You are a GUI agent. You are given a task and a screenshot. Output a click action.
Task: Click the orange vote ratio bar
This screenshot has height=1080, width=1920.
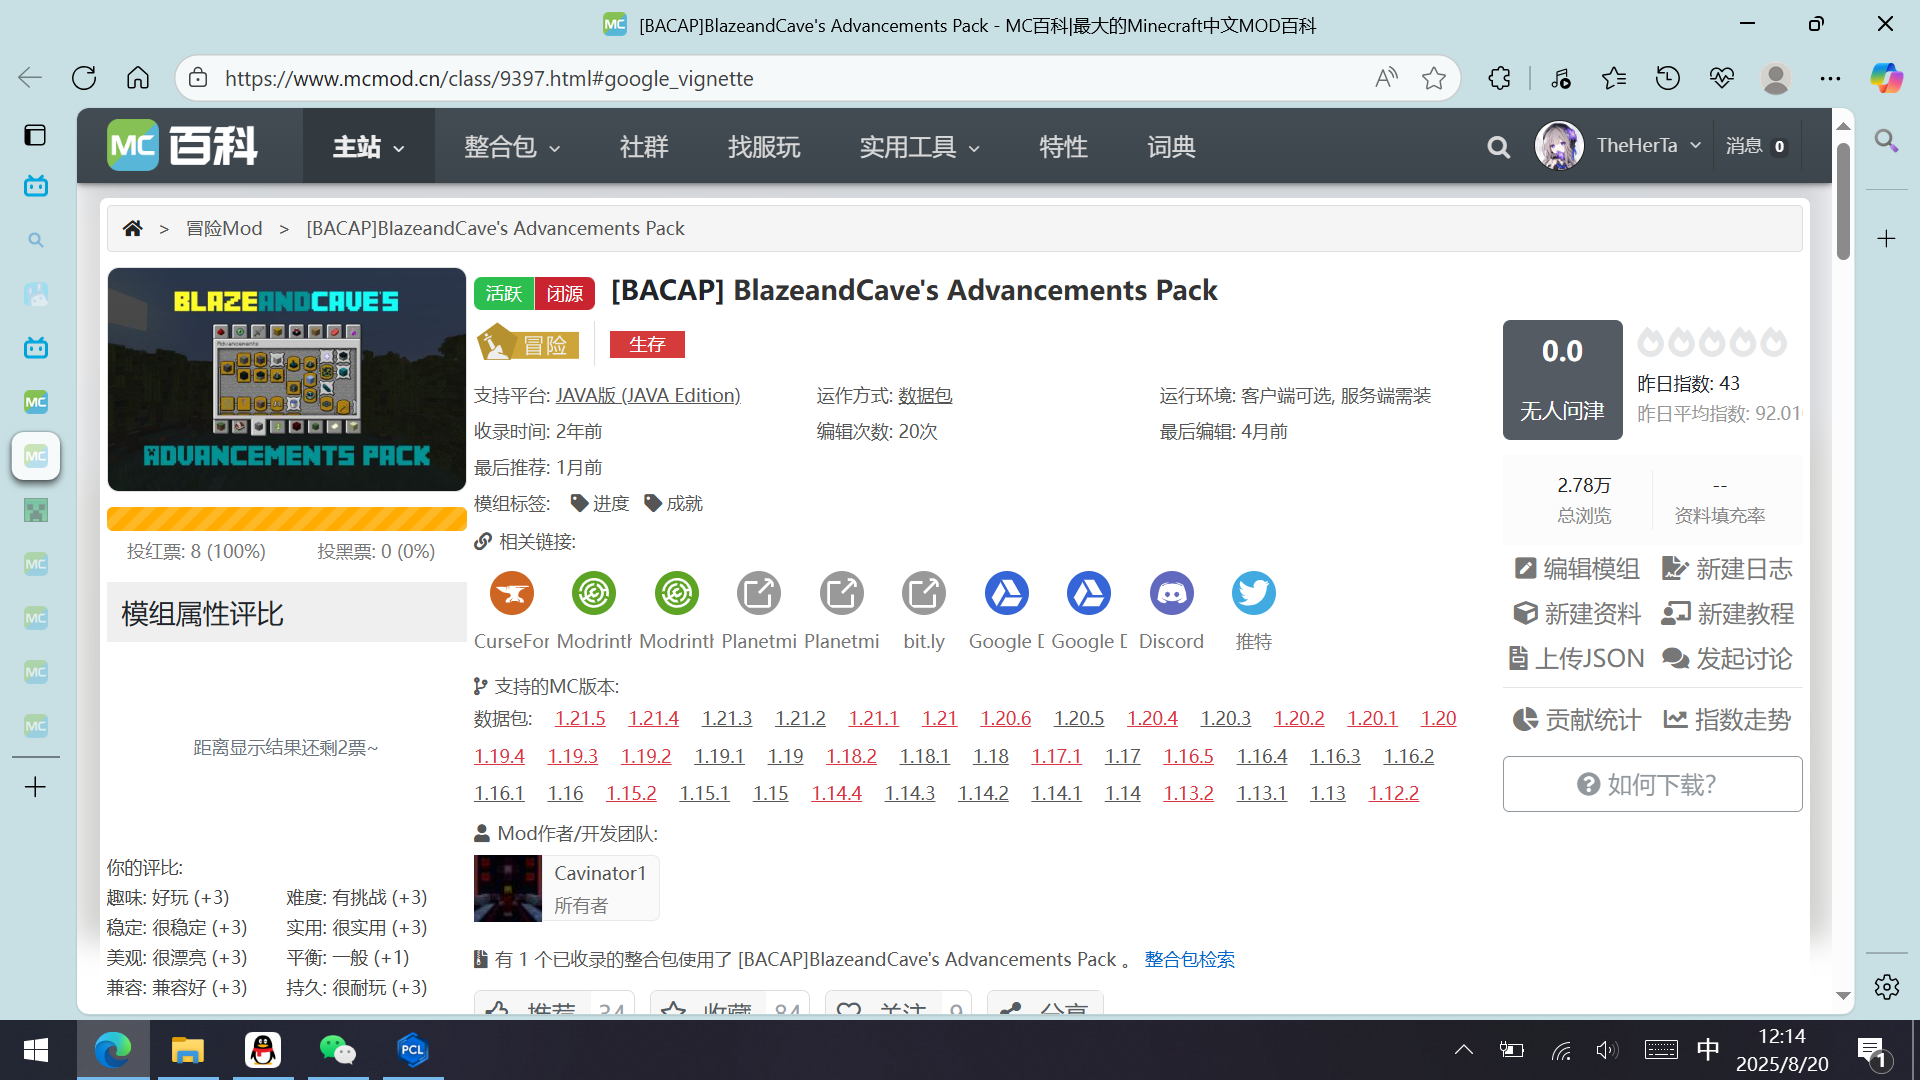click(287, 519)
